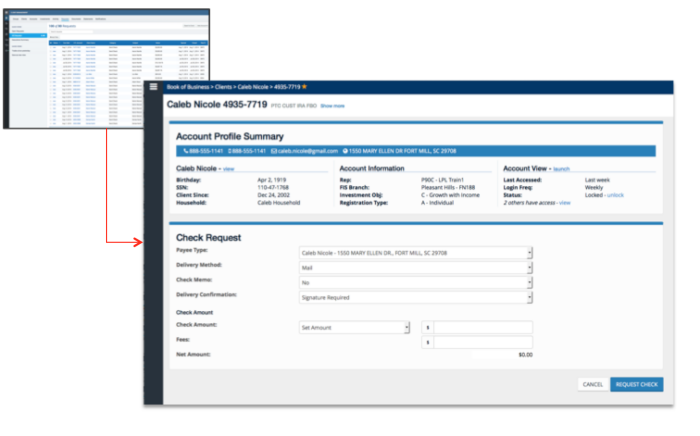Go to Book of Business breadcrumb
This screenshot has width=700, height=436.
click(188, 87)
